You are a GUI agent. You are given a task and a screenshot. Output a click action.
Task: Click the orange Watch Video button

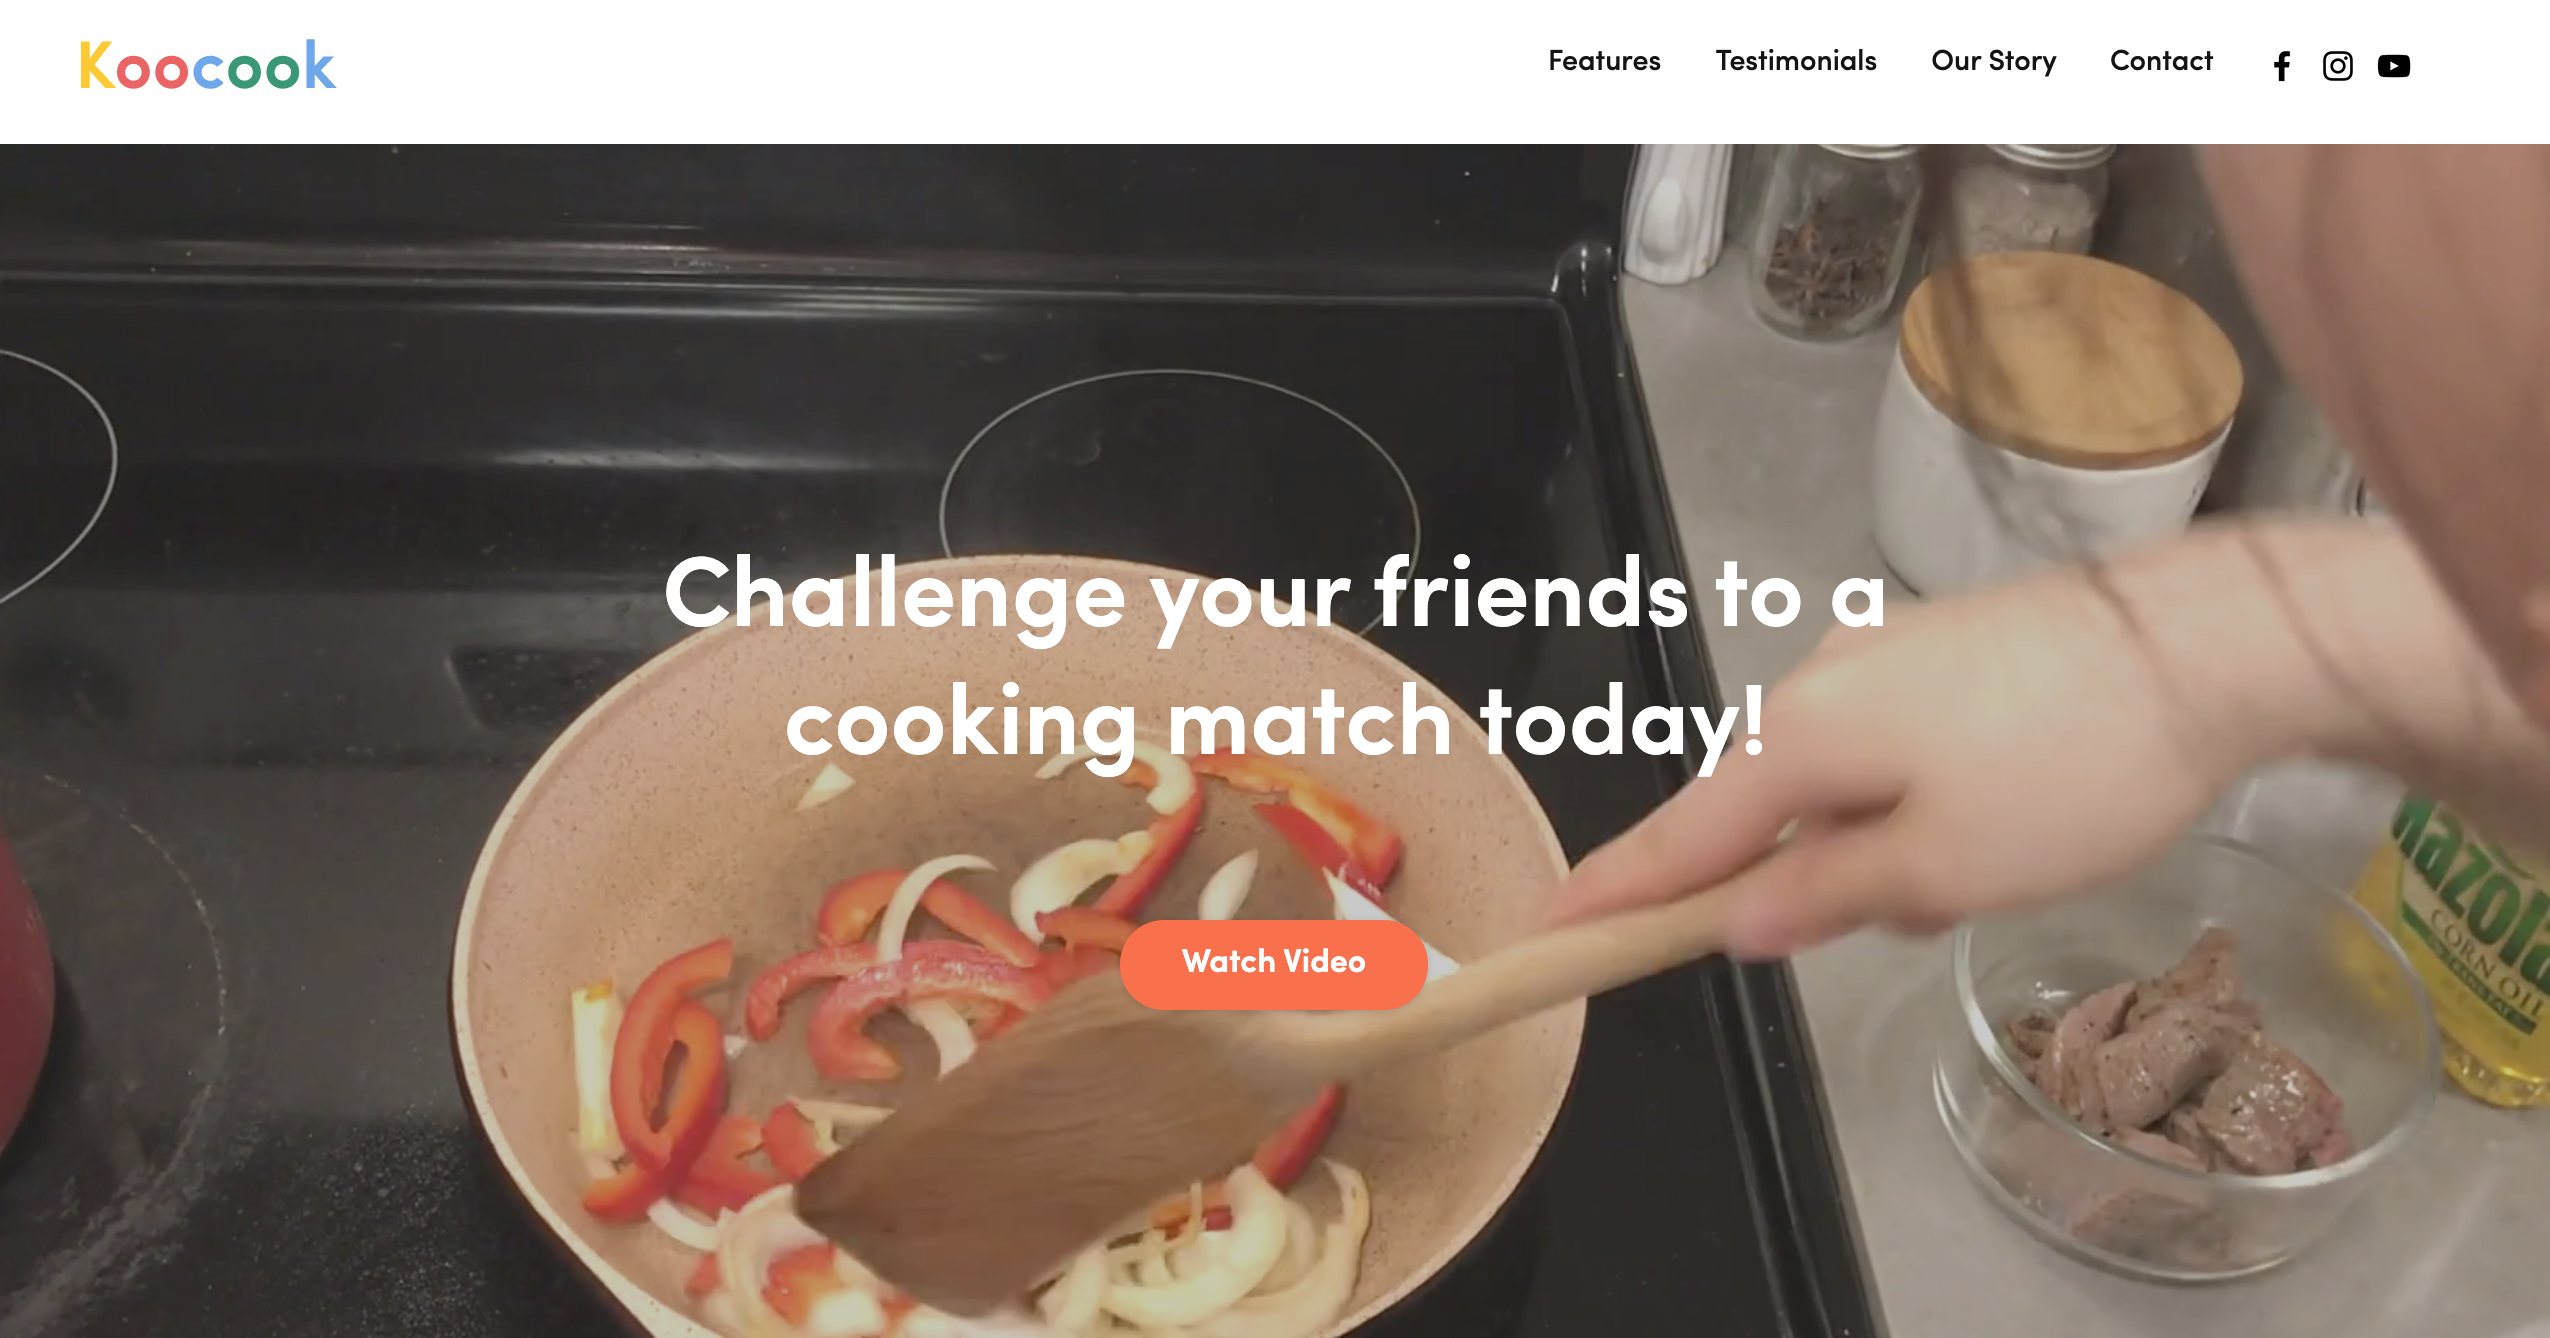pyautogui.click(x=1273, y=963)
